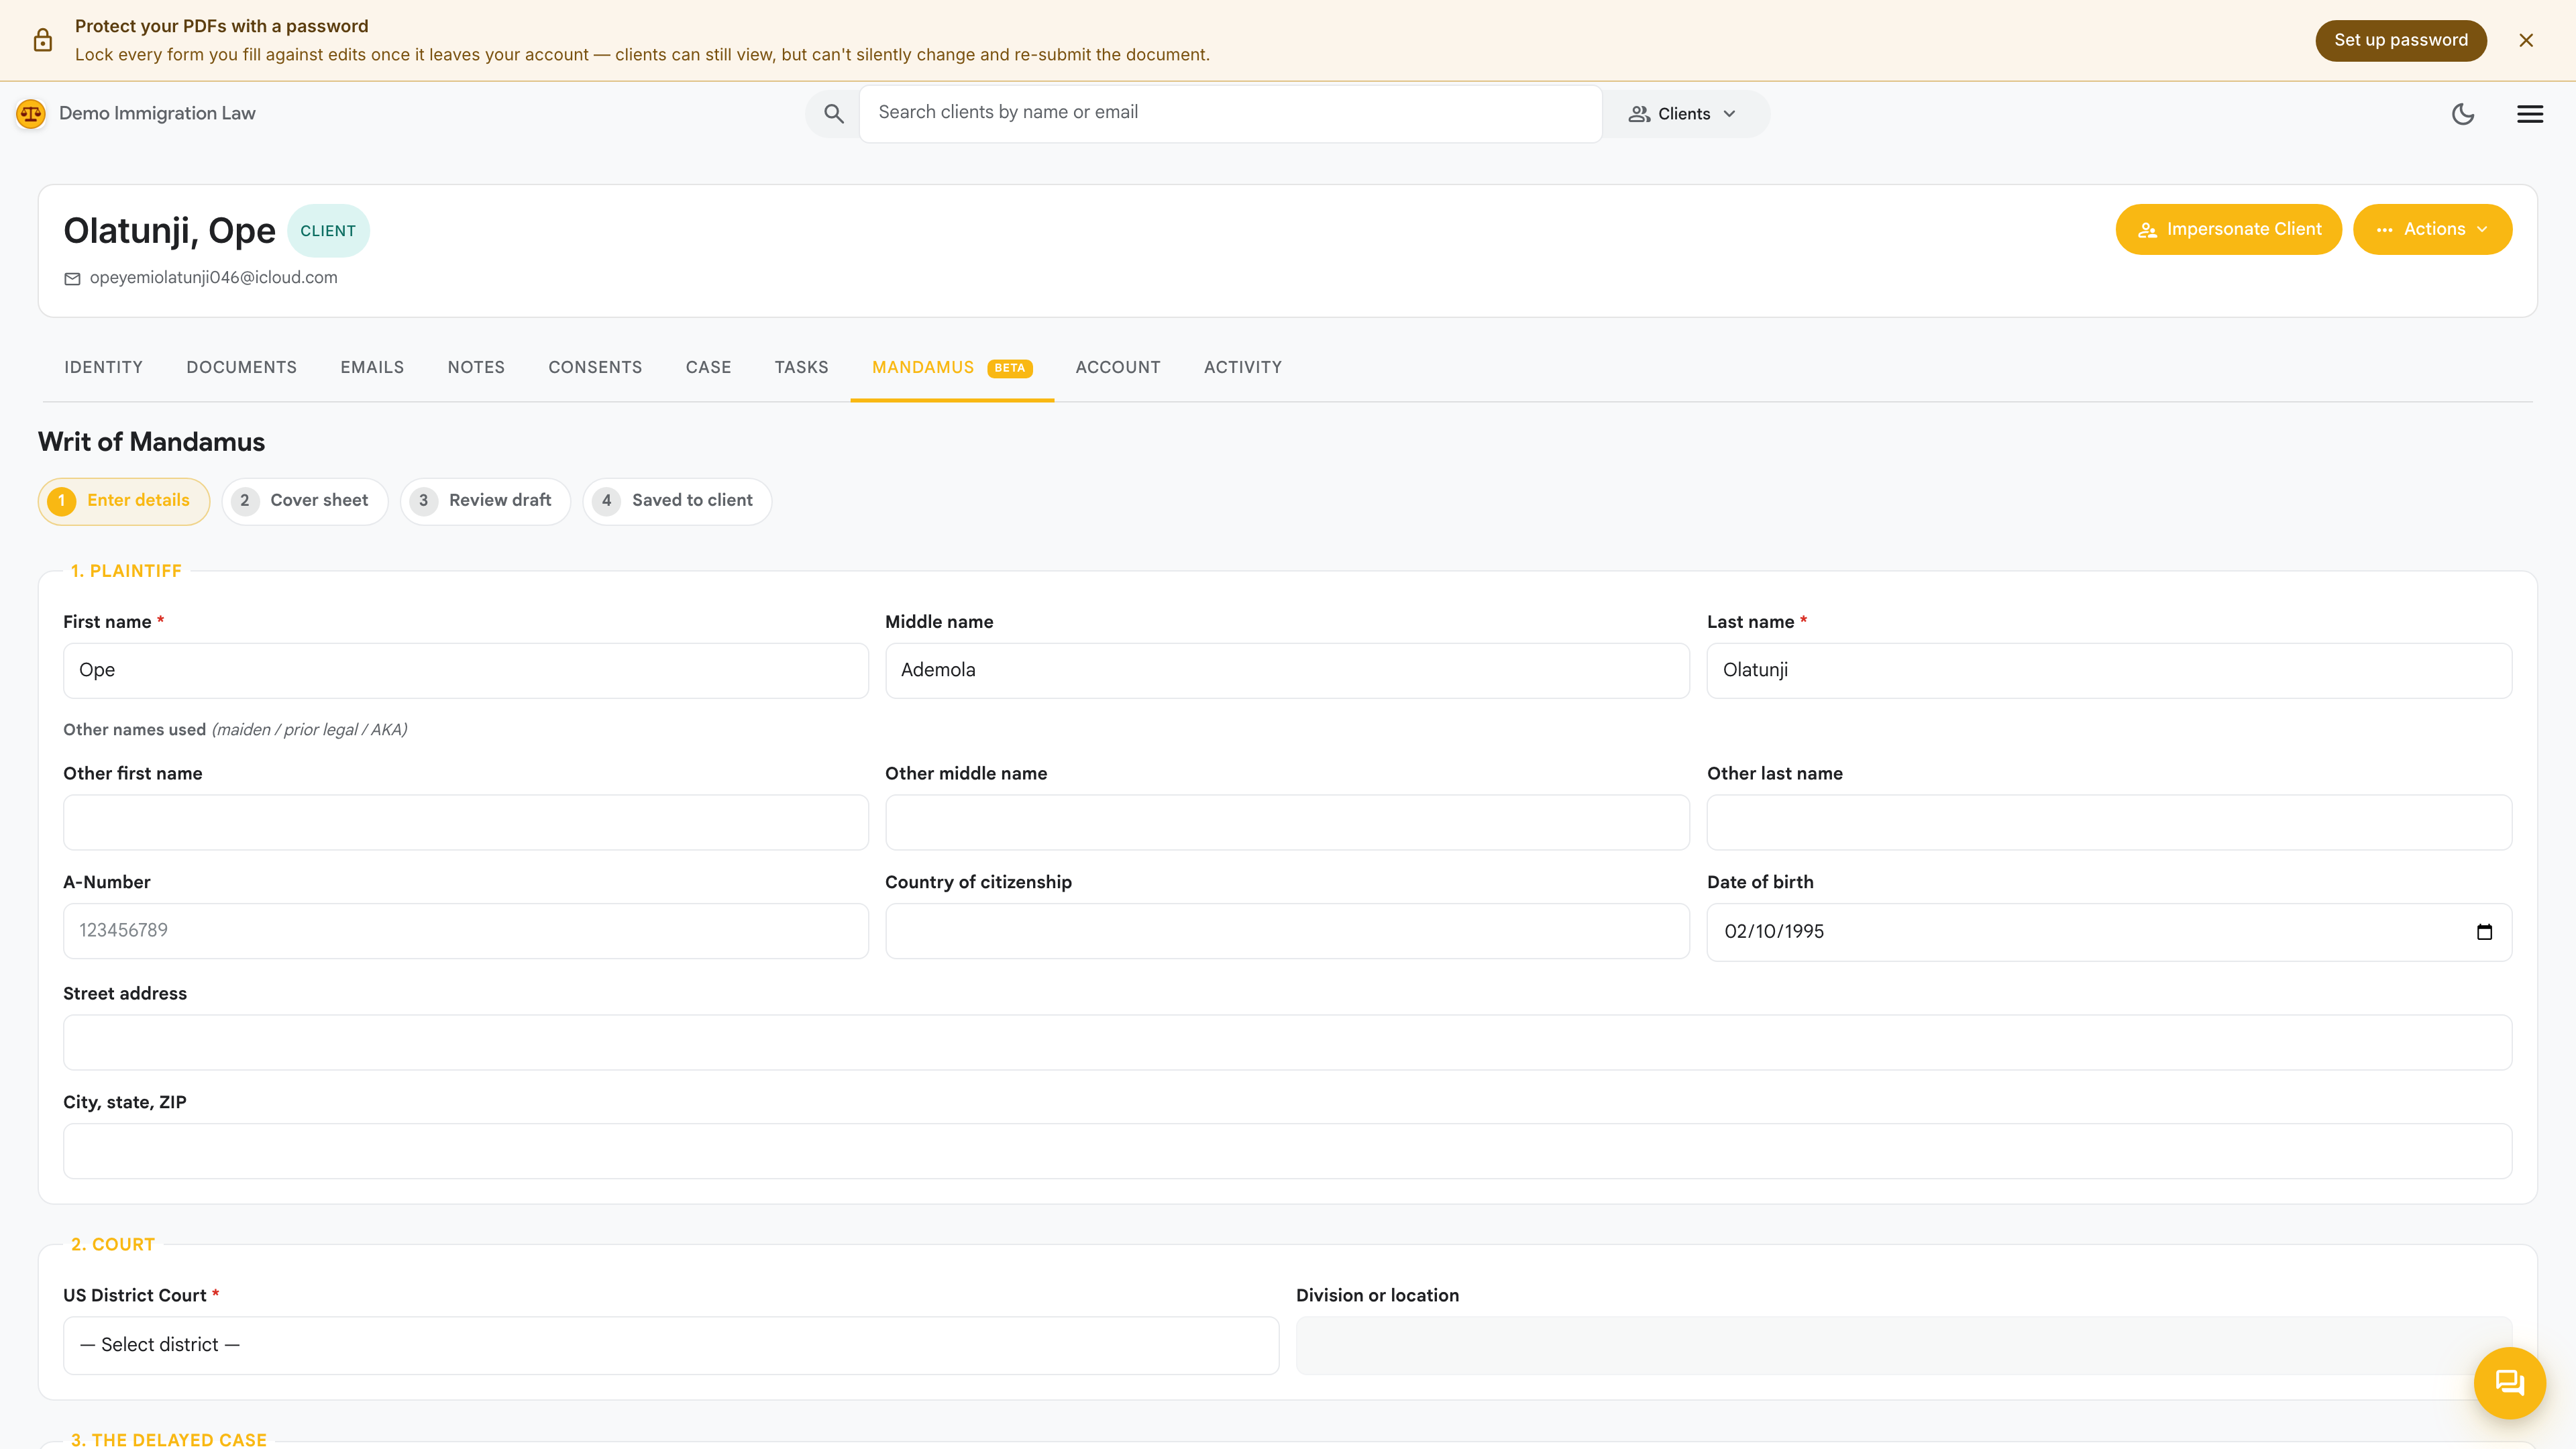Switch to the ACCOUNT tab
This screenshot has width=2576, height=1449.
point(1117,367)
